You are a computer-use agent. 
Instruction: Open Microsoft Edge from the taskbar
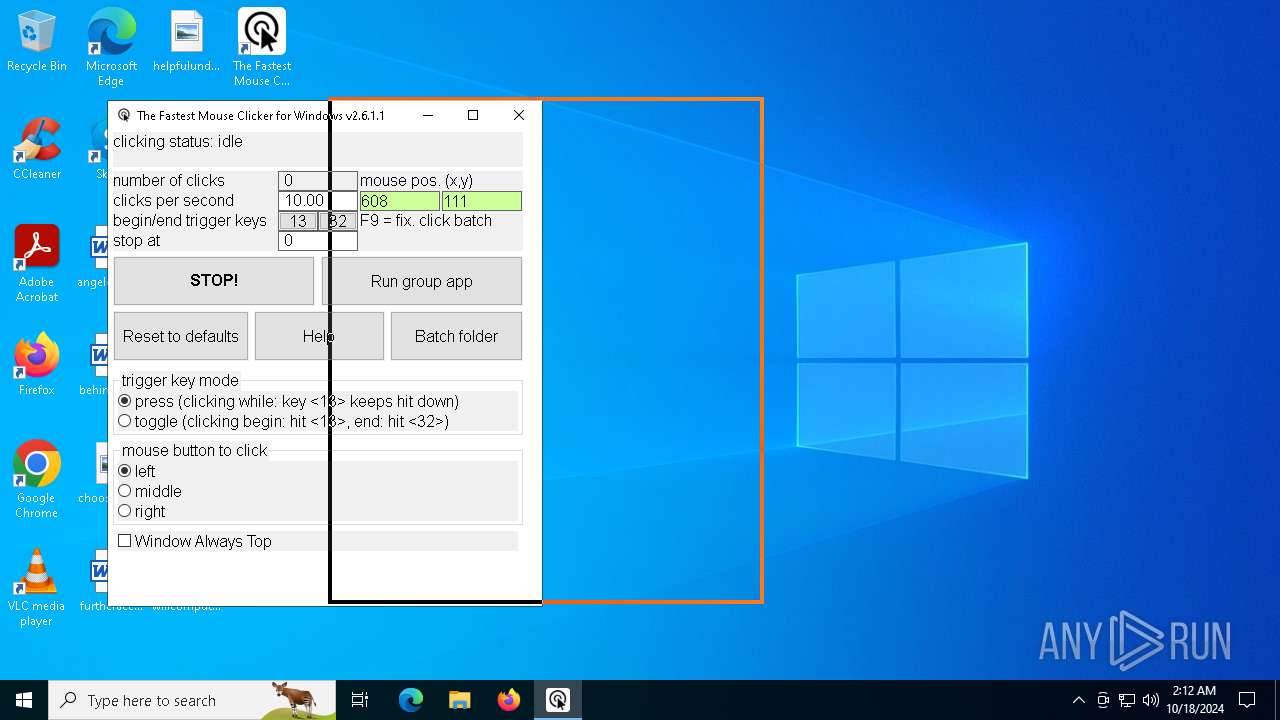(411, 700)
